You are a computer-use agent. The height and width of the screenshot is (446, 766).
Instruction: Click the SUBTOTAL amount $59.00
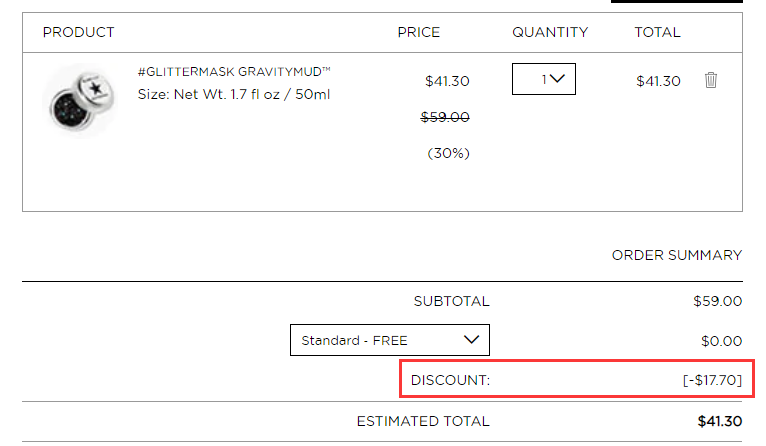click(717, 301)
